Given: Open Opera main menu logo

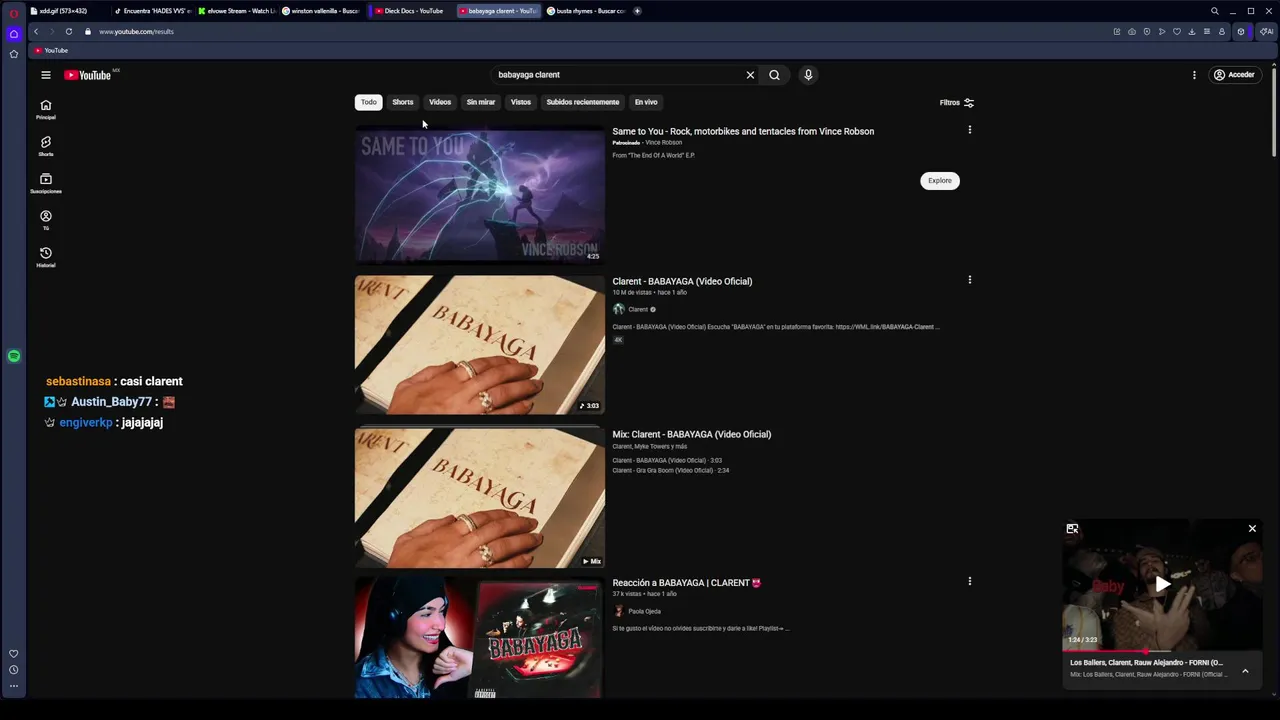Looking at the screenshot, I should 14,13.
